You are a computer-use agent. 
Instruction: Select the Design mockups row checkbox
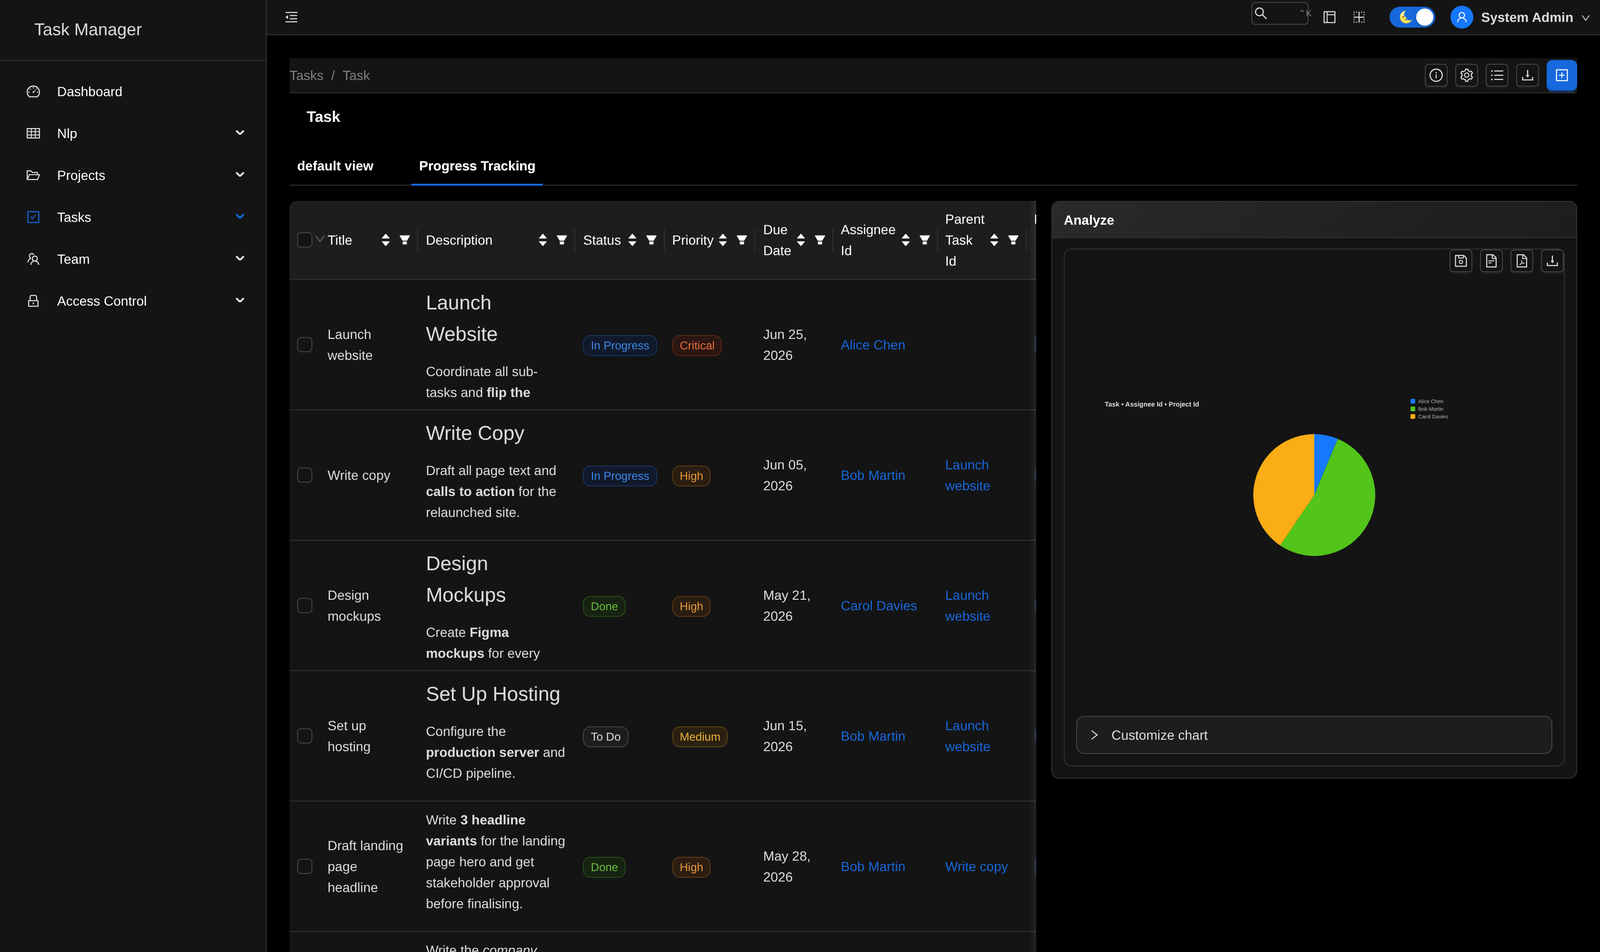305,606
